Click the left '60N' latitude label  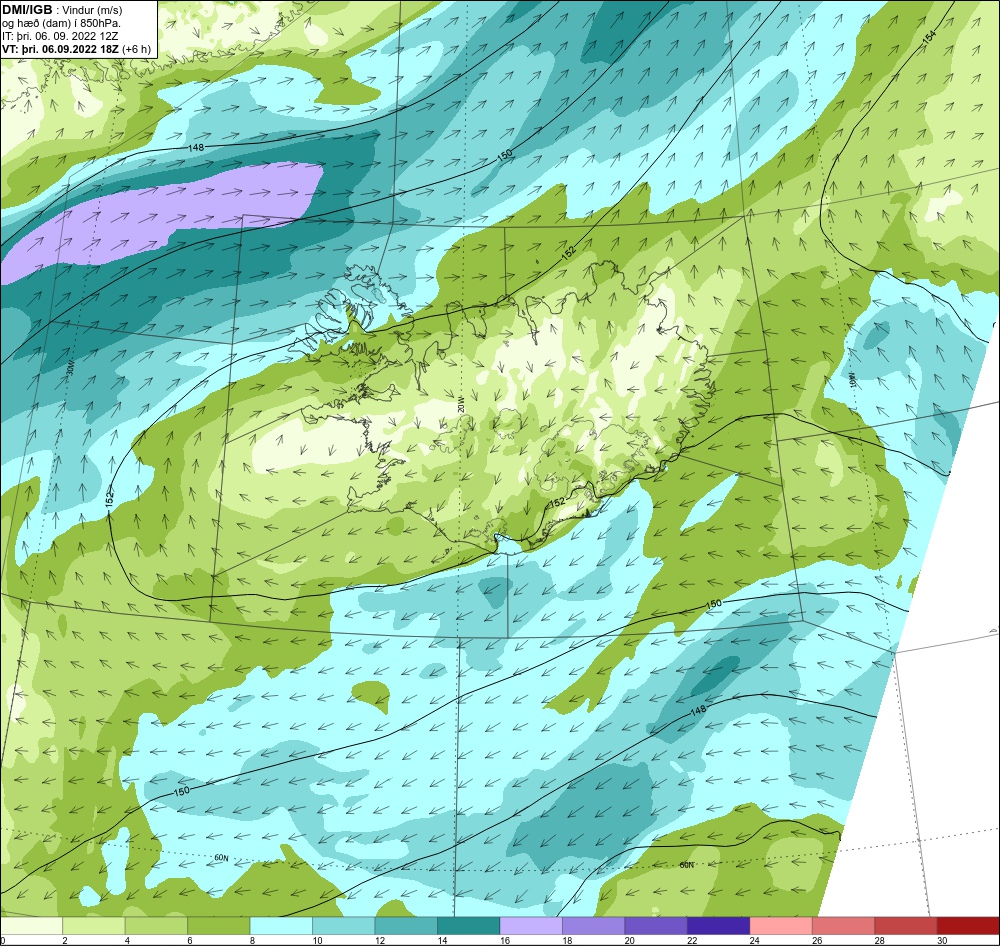tap(221, 858)
